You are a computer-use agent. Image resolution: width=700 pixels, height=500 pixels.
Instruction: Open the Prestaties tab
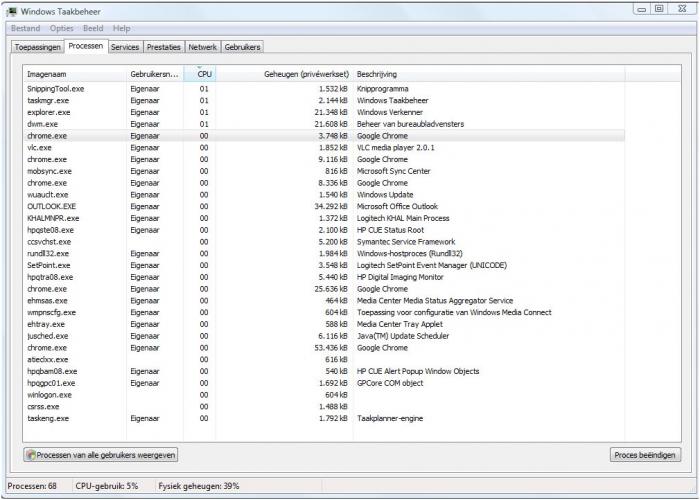point(164,47)
